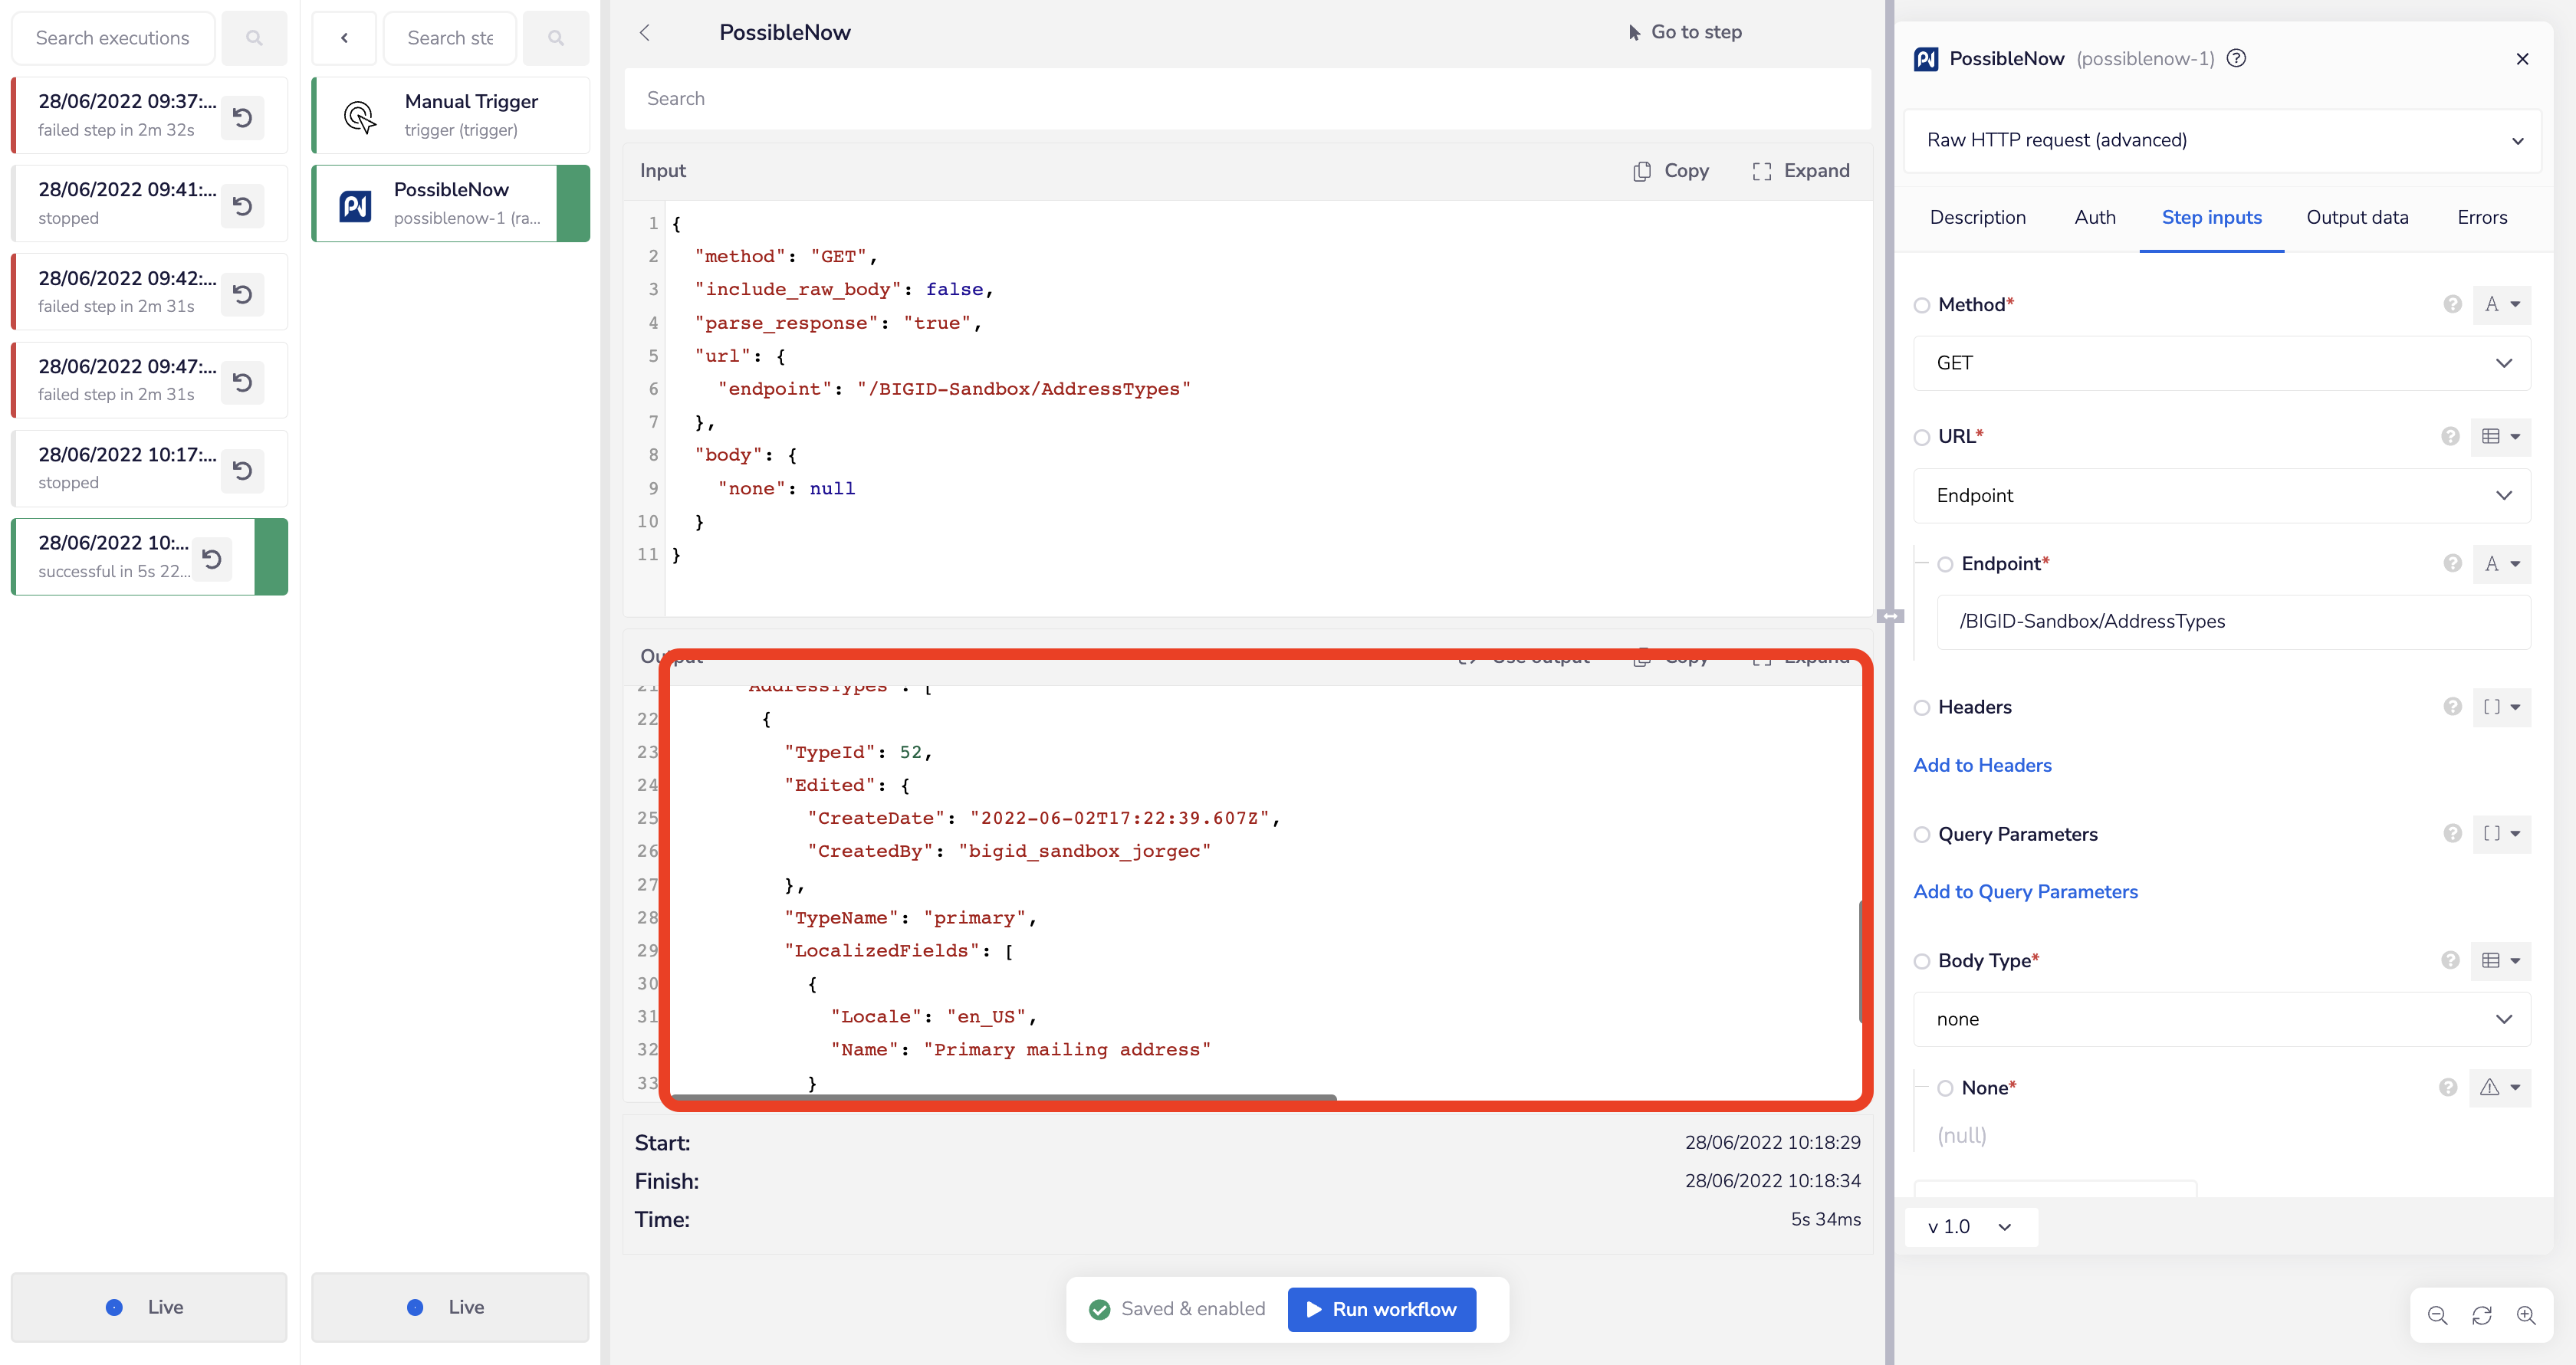Open the GET method dropdown

click(x=2221, y=363)
